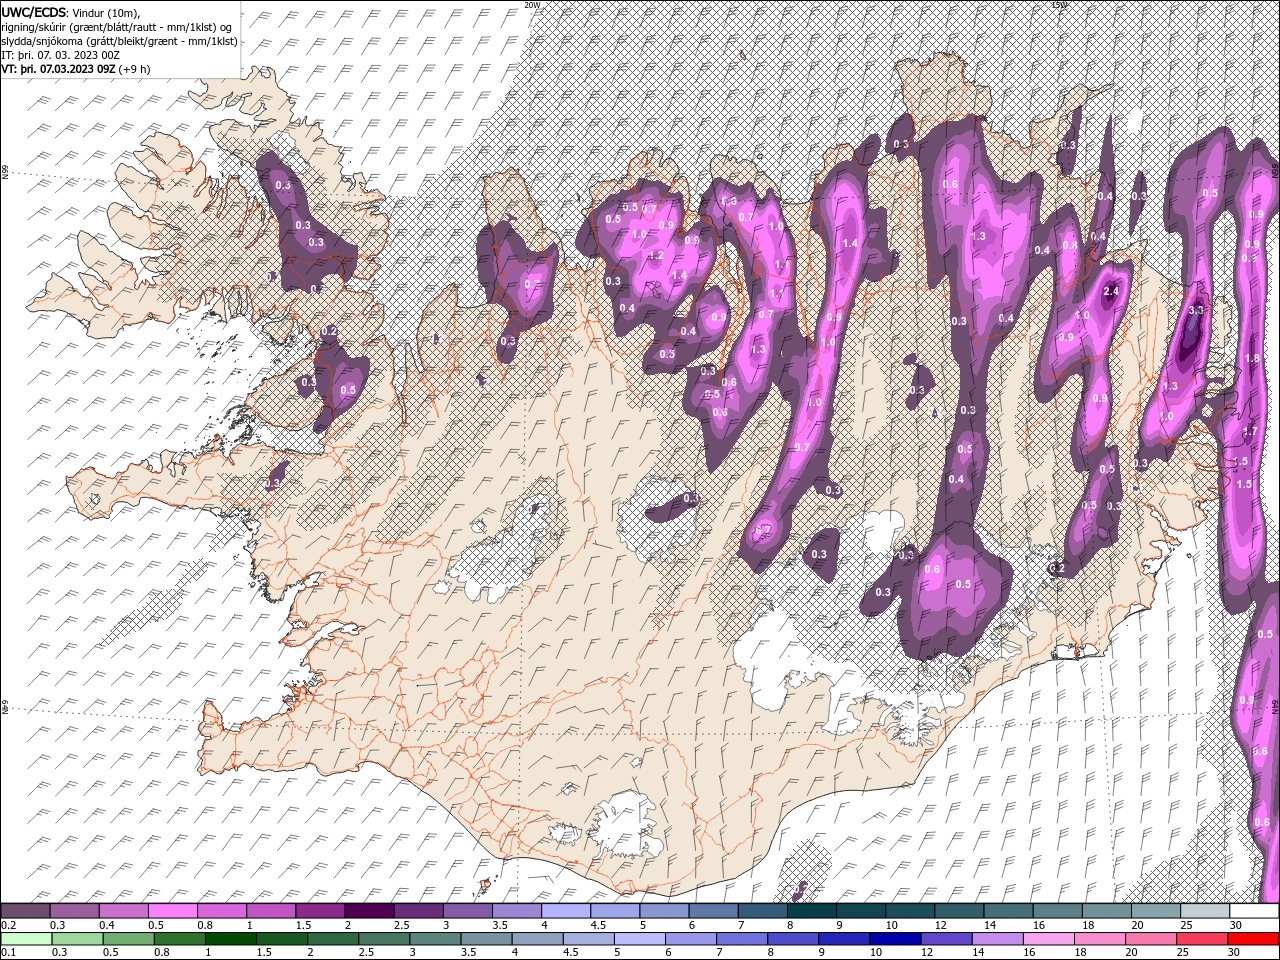Select the deep blue lower swatch above 10
This screenshot has height=960, width=1280.
pos(896,939)
